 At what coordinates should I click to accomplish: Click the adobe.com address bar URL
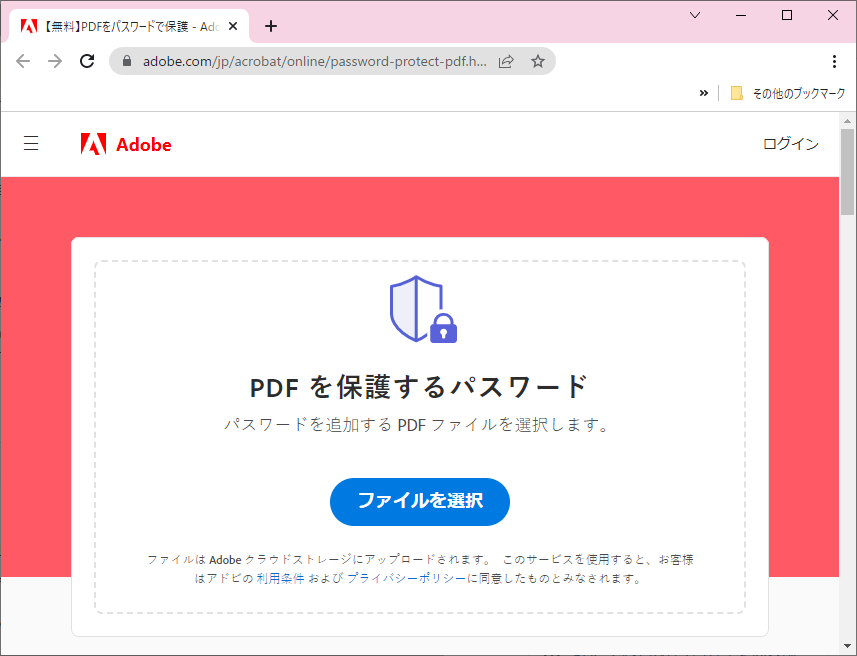(315, 61)
